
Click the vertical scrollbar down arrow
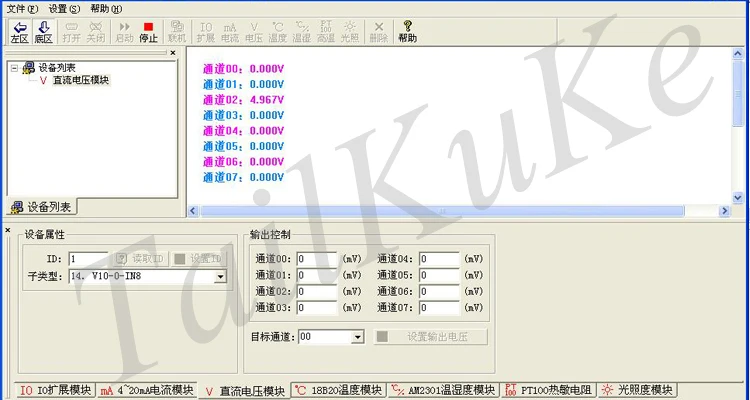tap(738, 197)
